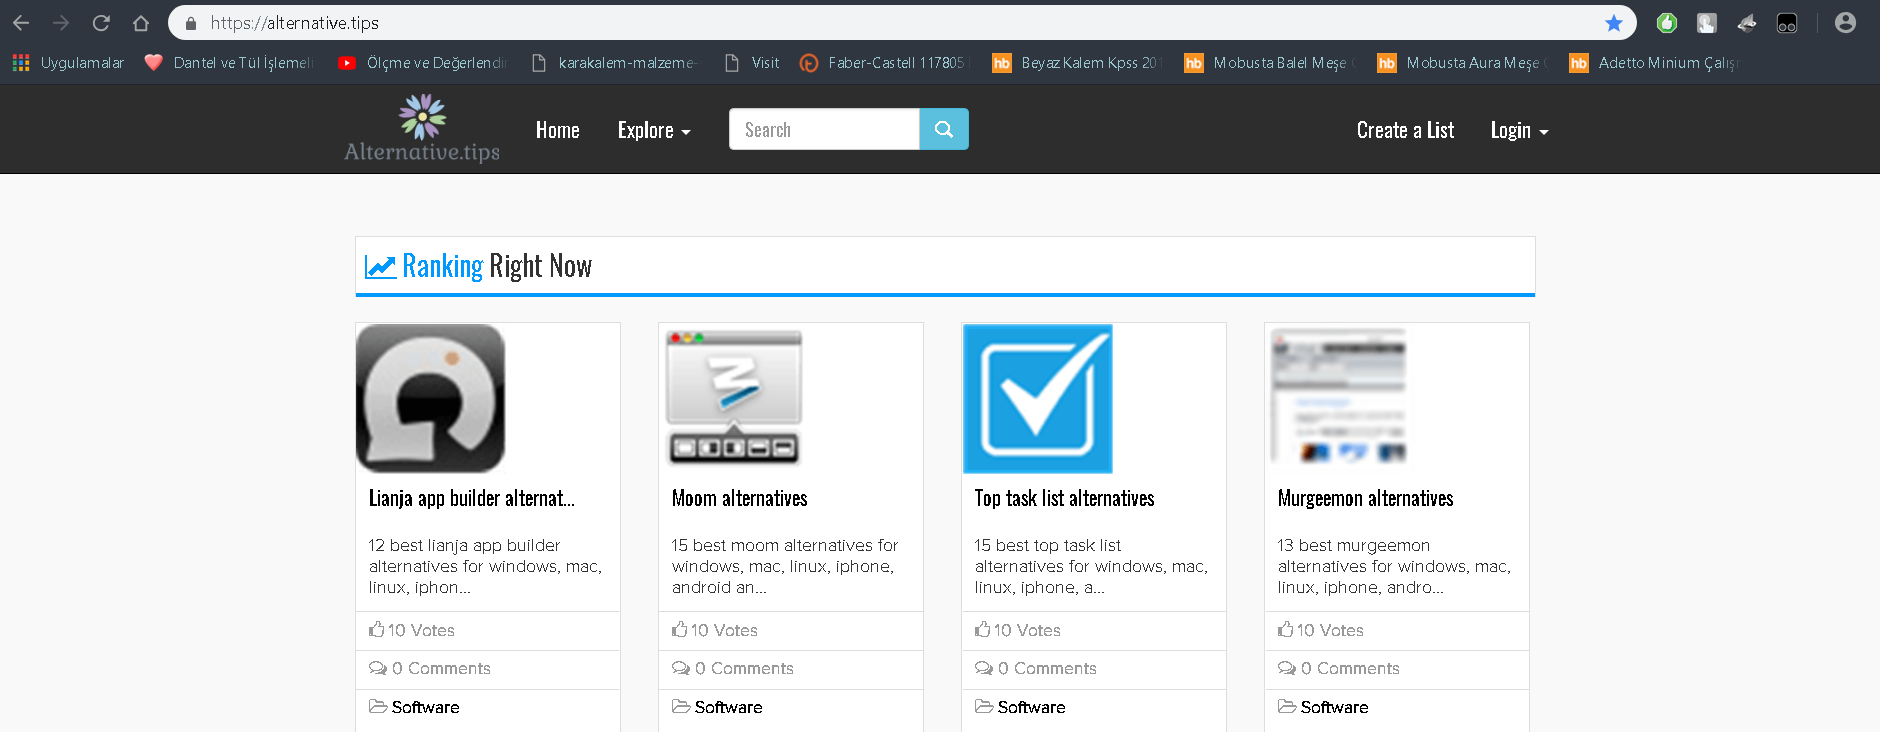Expand the Login dropdown

point(1519,130)
